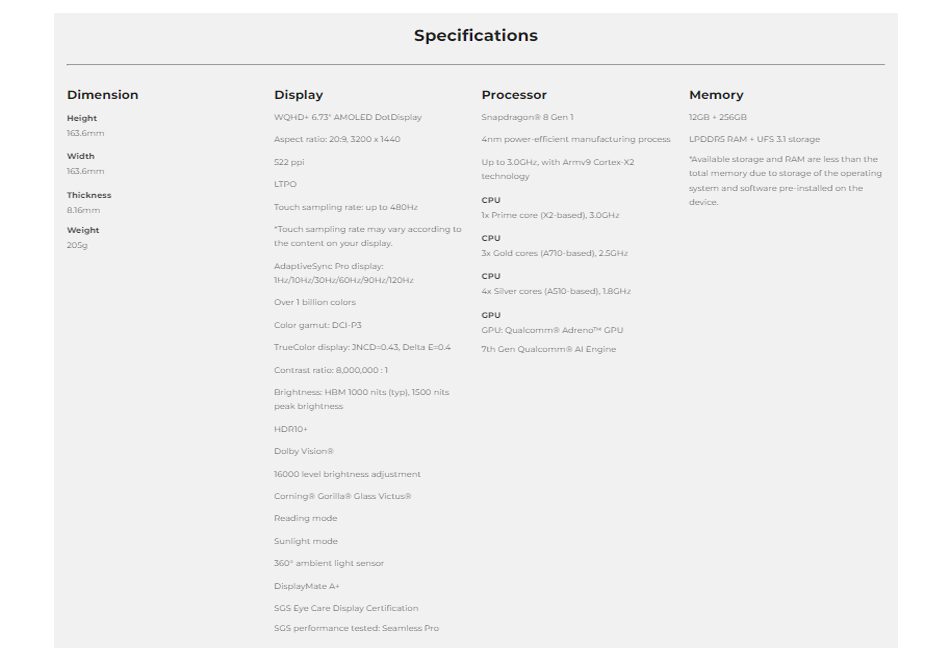Select the Snapdragon 8 Gen 1 text
The height and width of the screenshot is (648, 950).
click(x=527, y=117)
